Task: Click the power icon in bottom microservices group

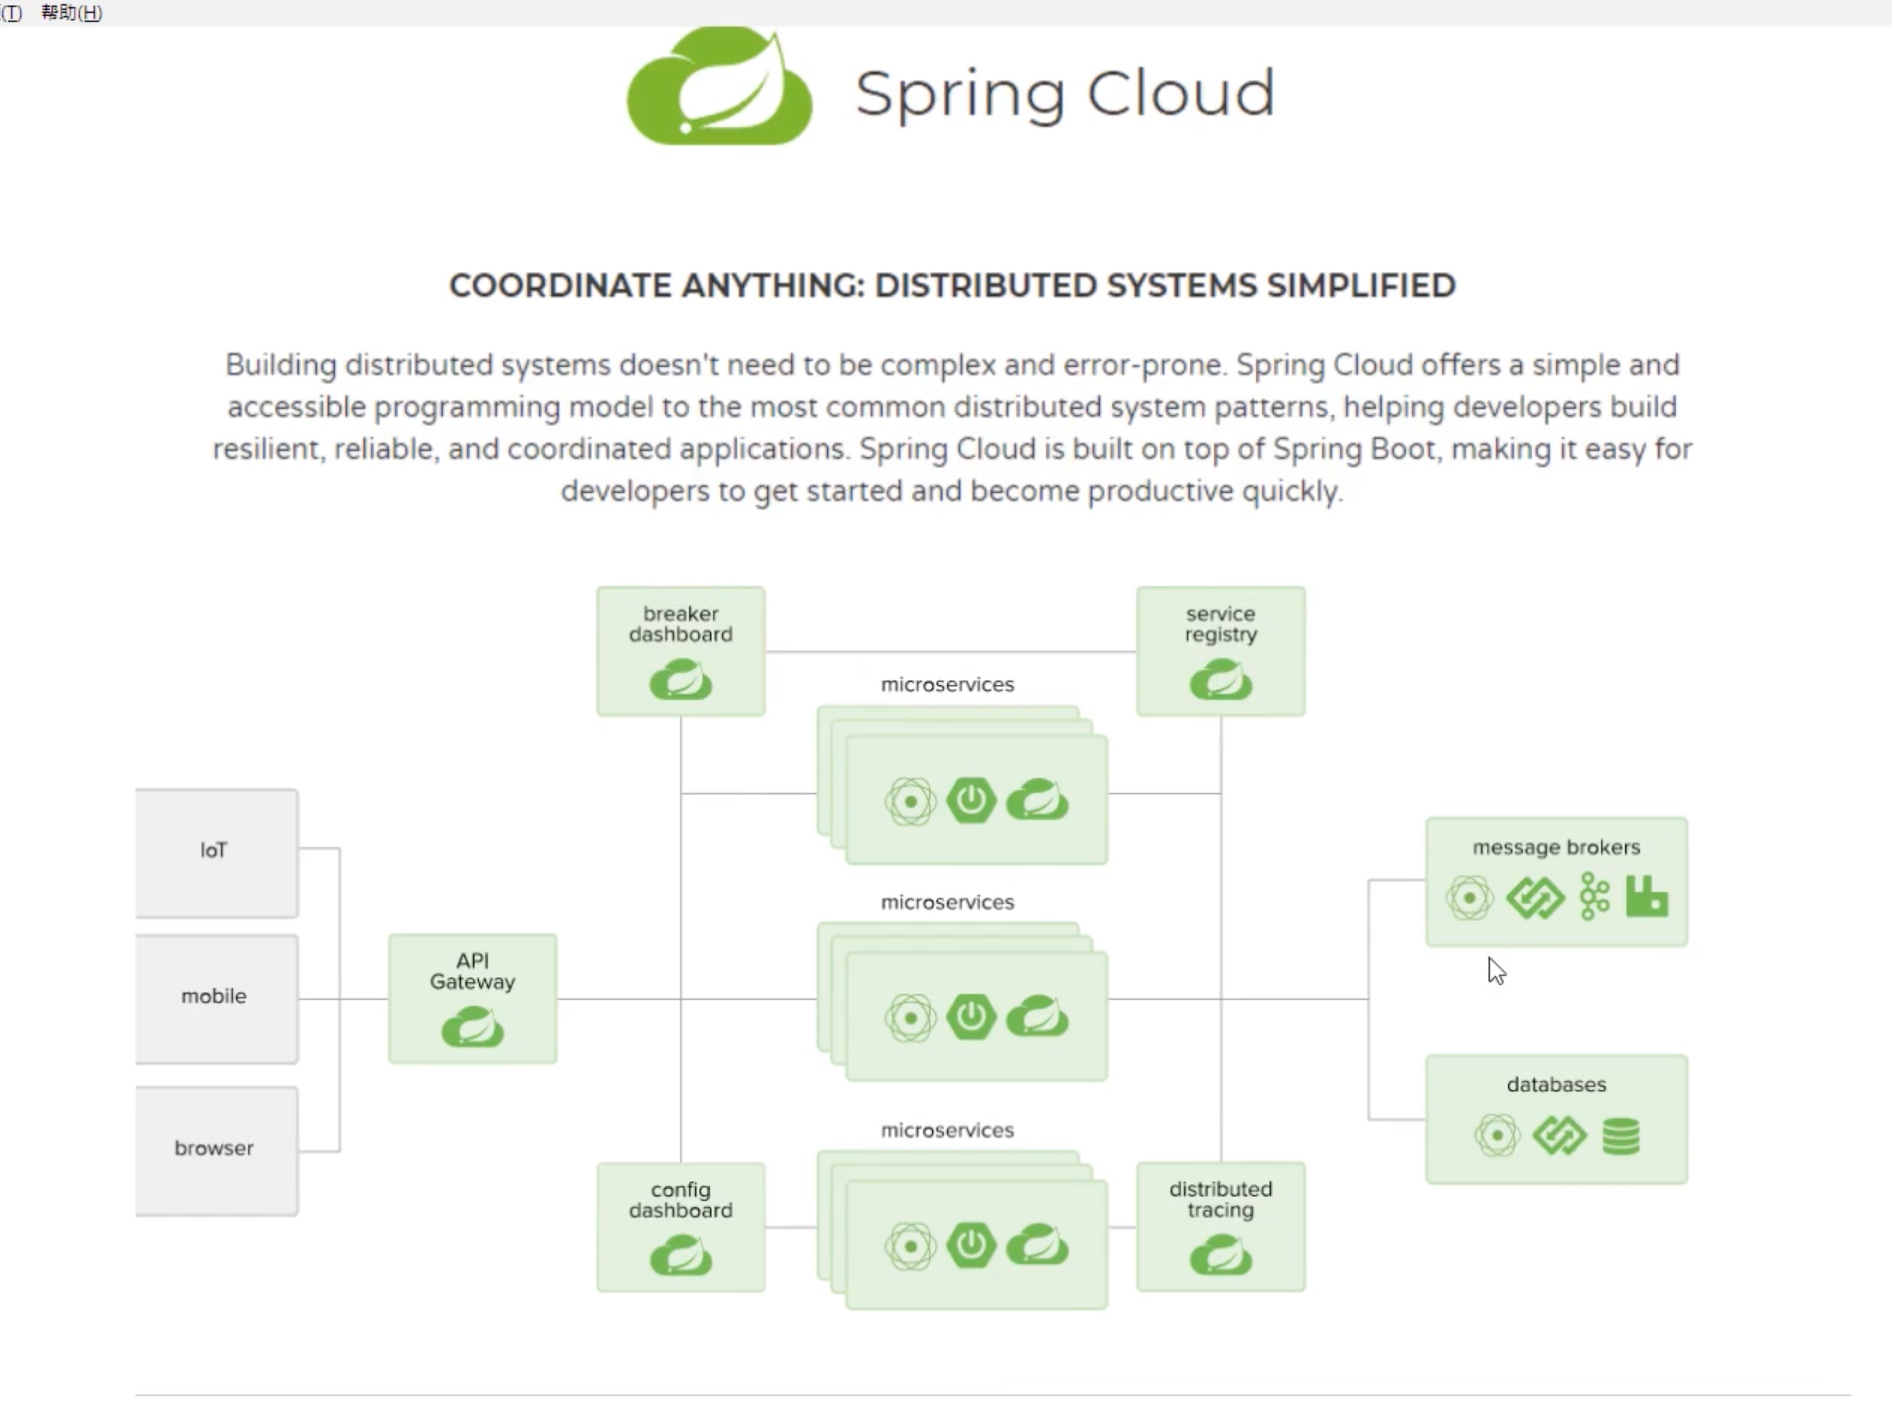Action: pyautogui.click(x=971, y=1246)
